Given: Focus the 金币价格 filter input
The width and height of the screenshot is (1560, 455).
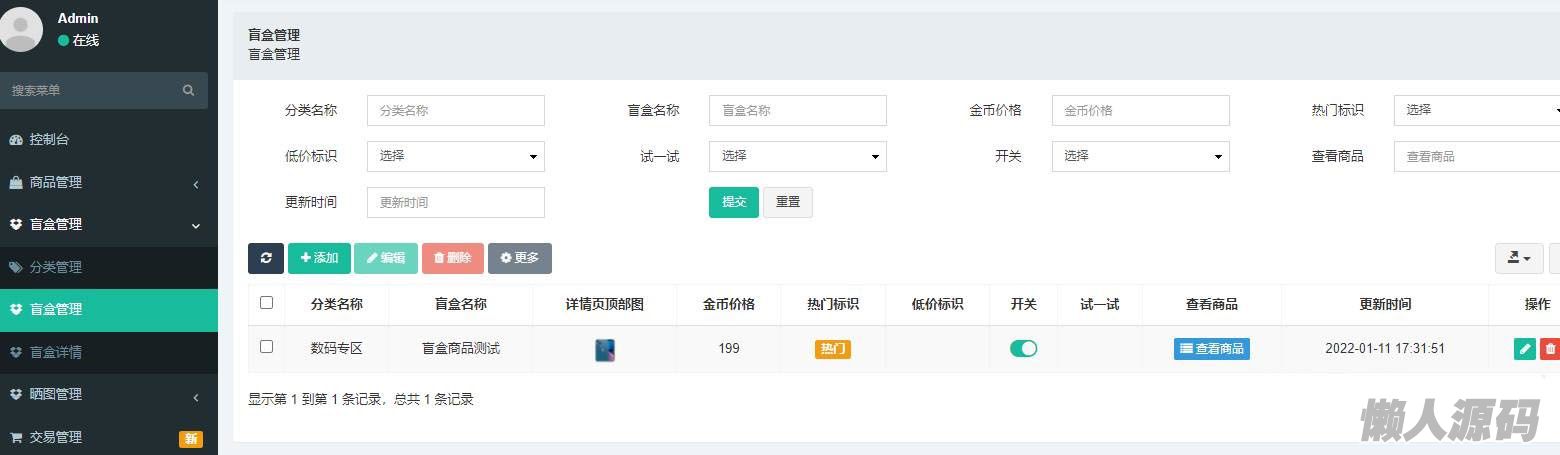Looking at the screenshot, I should pyautogui.click(x=1141, y=110).
